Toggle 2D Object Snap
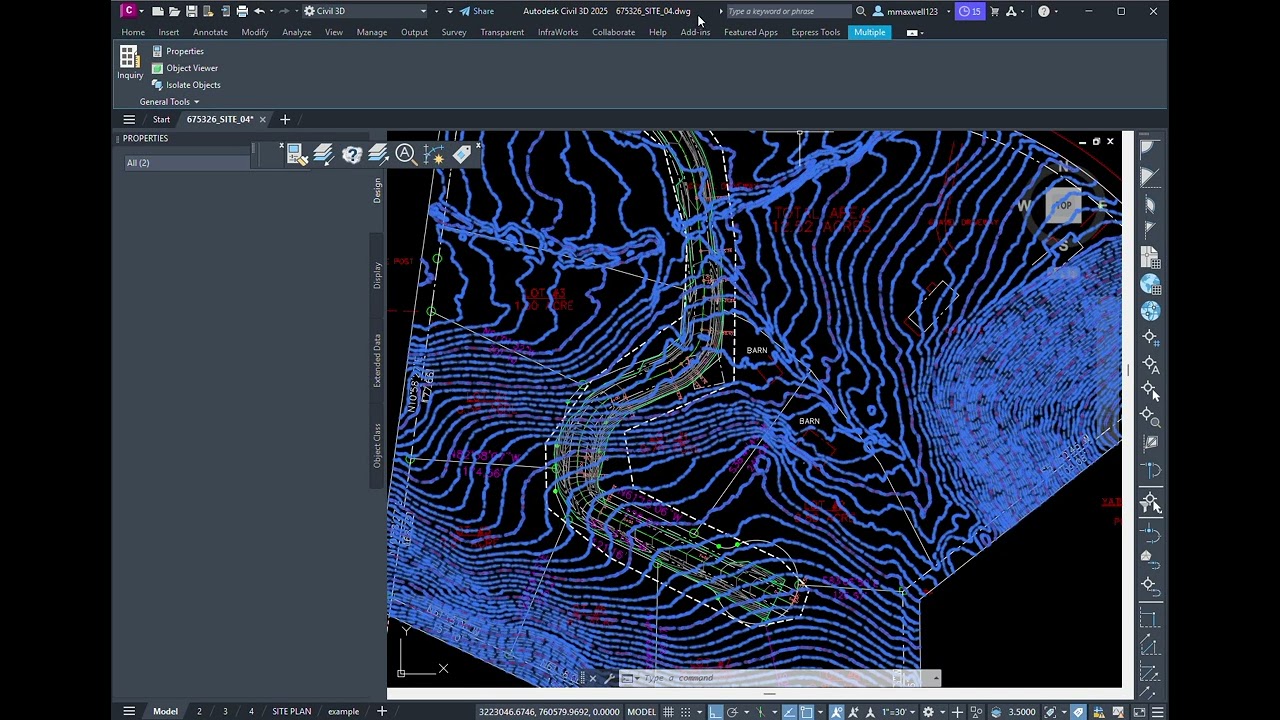The height and width of the screenshot is (720, 1280). tap(807, 712)
